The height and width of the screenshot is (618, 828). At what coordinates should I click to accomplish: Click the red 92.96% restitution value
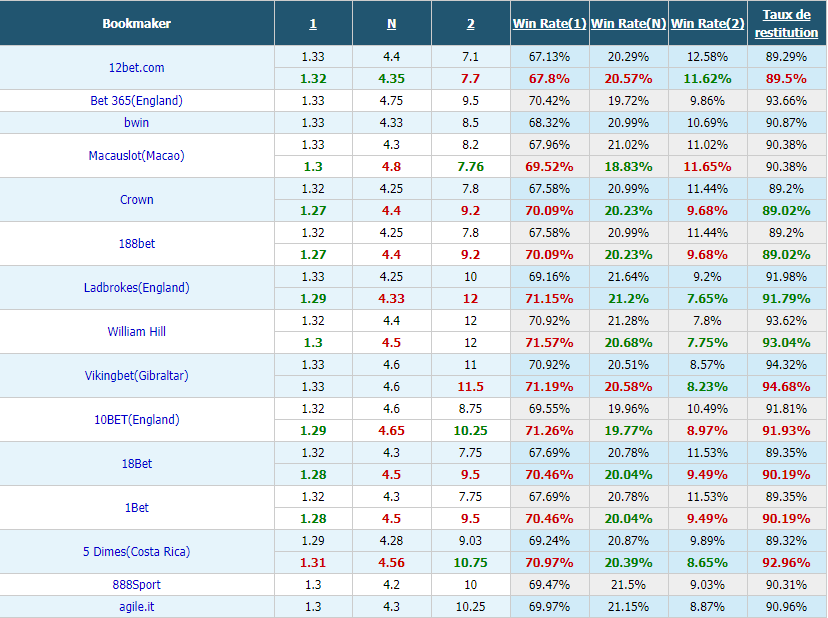[x=786, y=563]
